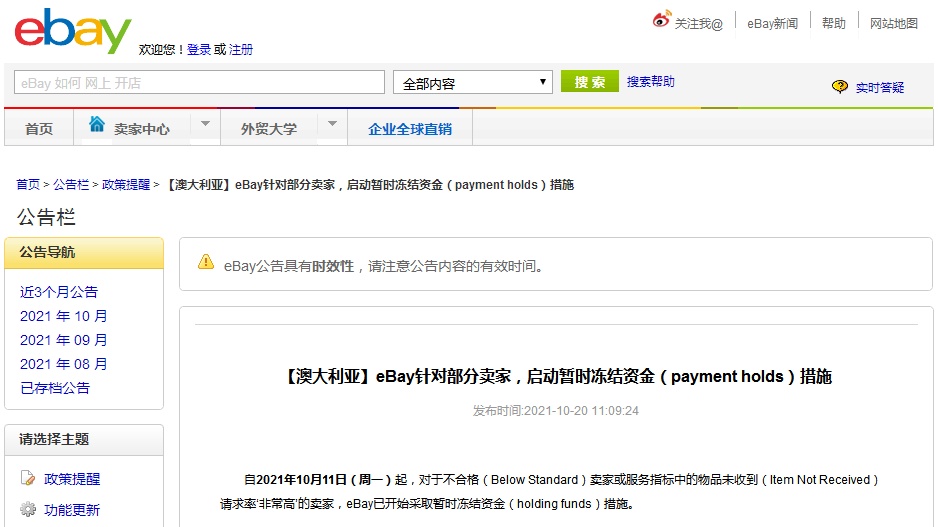Click the 关注我@ link

click(x=699, y=24)
